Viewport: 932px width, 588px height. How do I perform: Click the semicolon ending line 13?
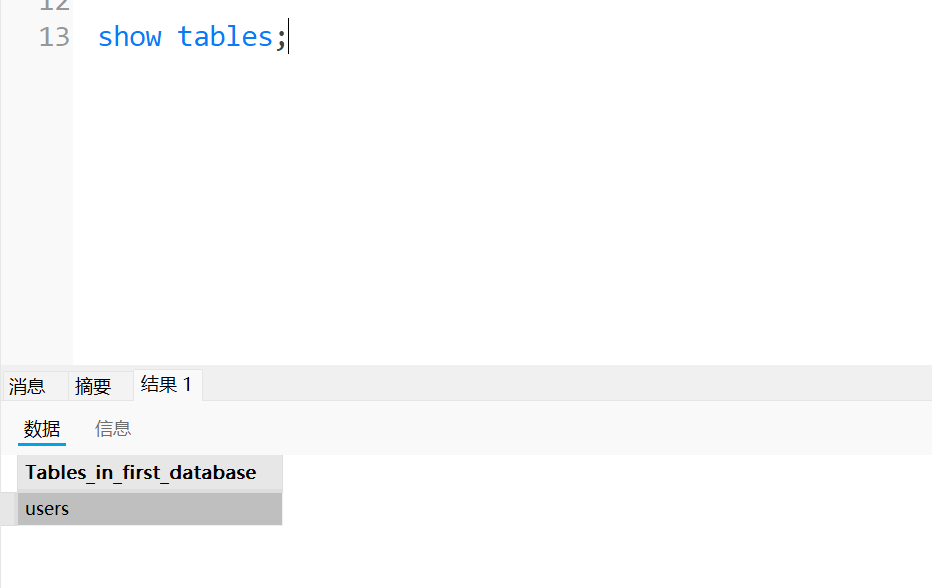pyautogui.click(x=280, y=37)
